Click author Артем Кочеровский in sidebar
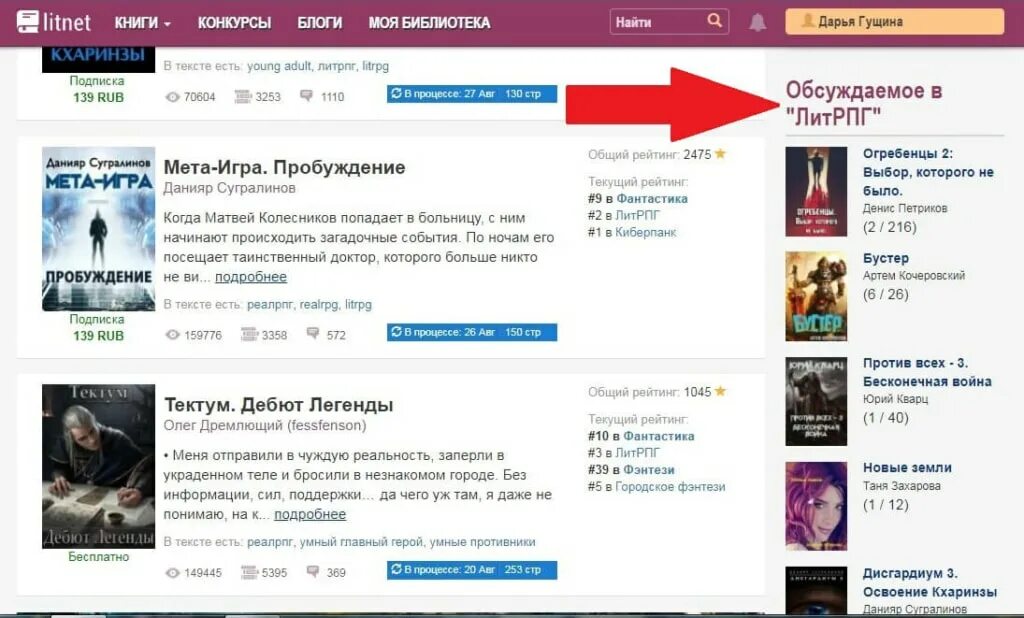This screenshot has height=618, width=1024. (914, 276)
